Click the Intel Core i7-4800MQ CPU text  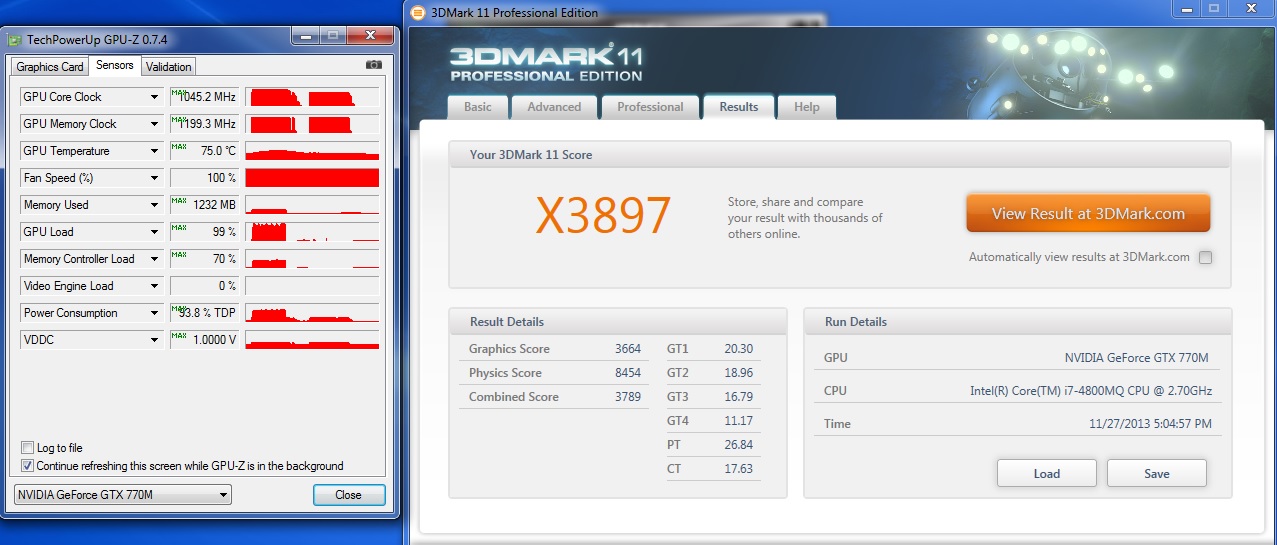pyautogui.click(x=1090, y=391)
